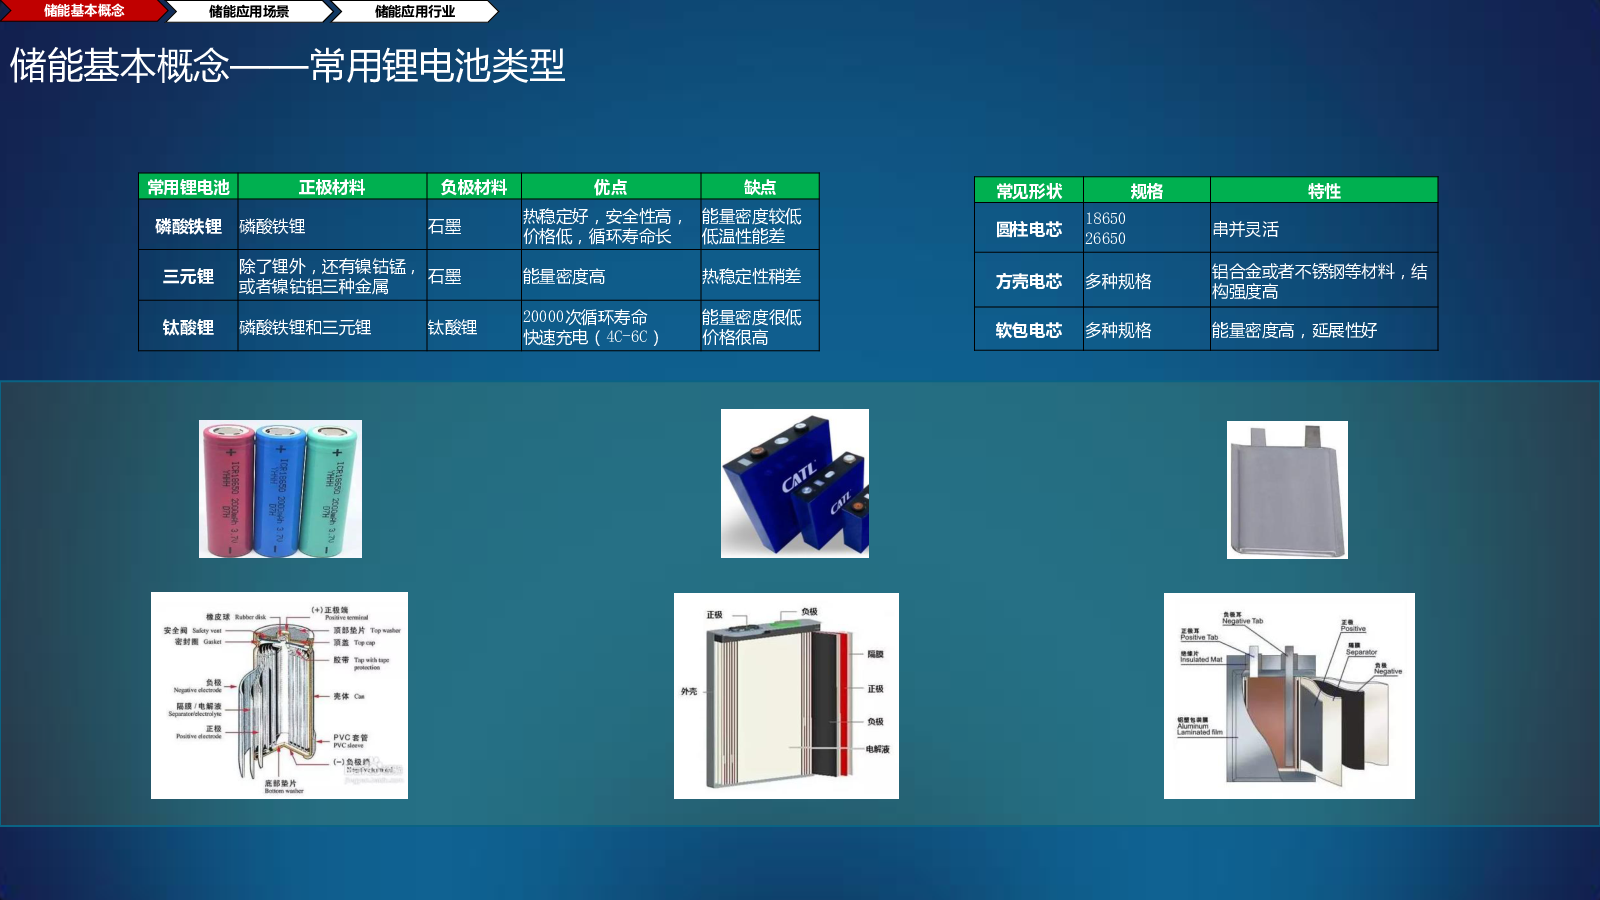Click the 常见形状 table header
The height and width of the screenshot is (900, 1600).
pos(1029,190)
